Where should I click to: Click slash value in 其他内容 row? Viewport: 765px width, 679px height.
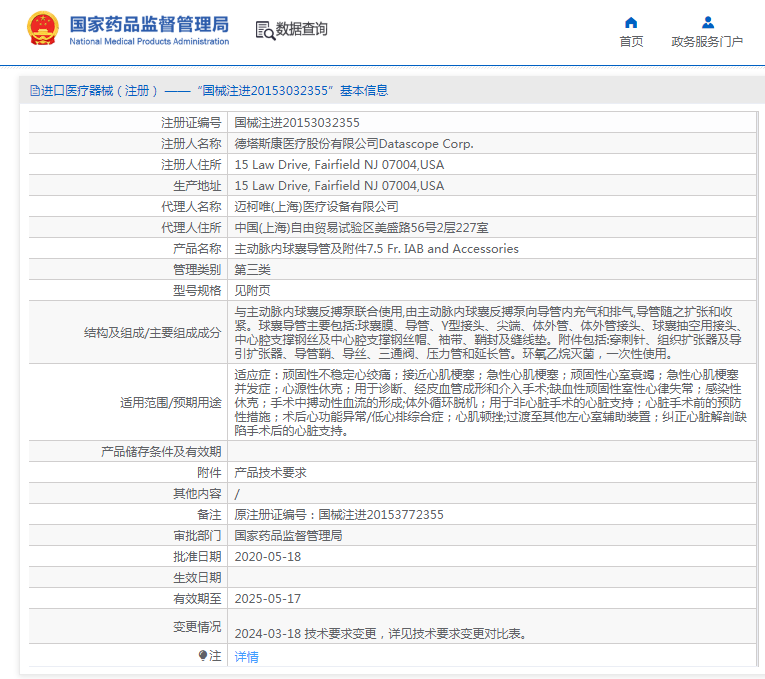point(237,494)
